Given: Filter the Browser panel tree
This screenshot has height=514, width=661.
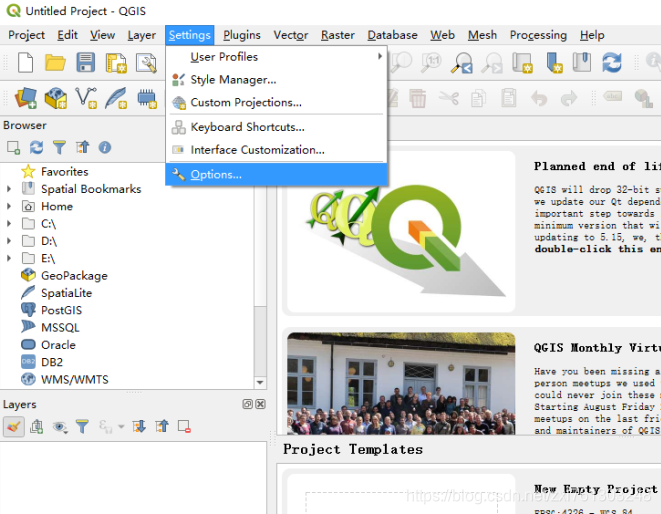Looking at the screenshot, I should (59, 148).
